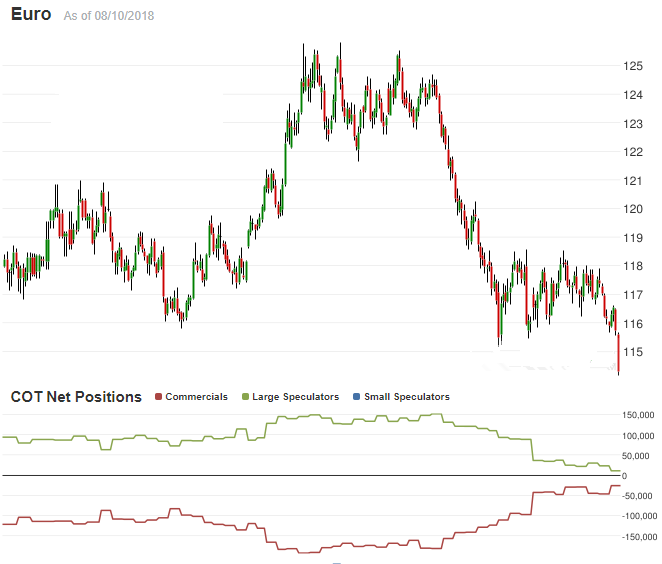Click the 0 label on the COT axis
Image resolution: width=662 pixels, height=564 pixels.
pos(651,476)
